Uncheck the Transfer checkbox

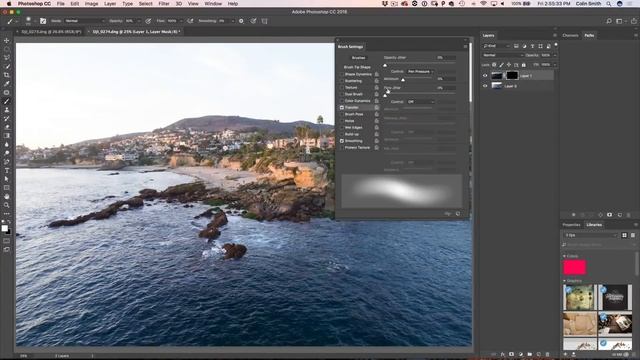[x=342, y=107]
